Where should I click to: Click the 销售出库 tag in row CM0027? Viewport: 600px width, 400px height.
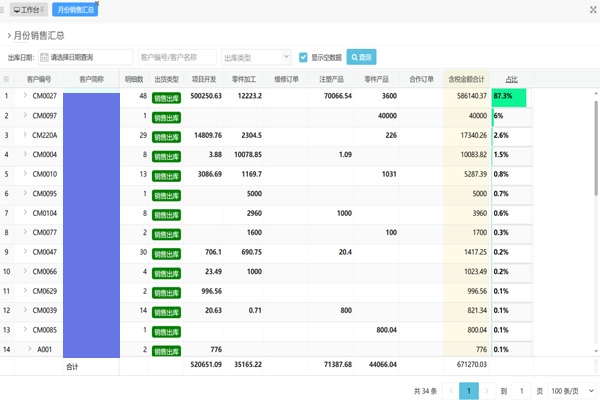(x=166, y=98)
